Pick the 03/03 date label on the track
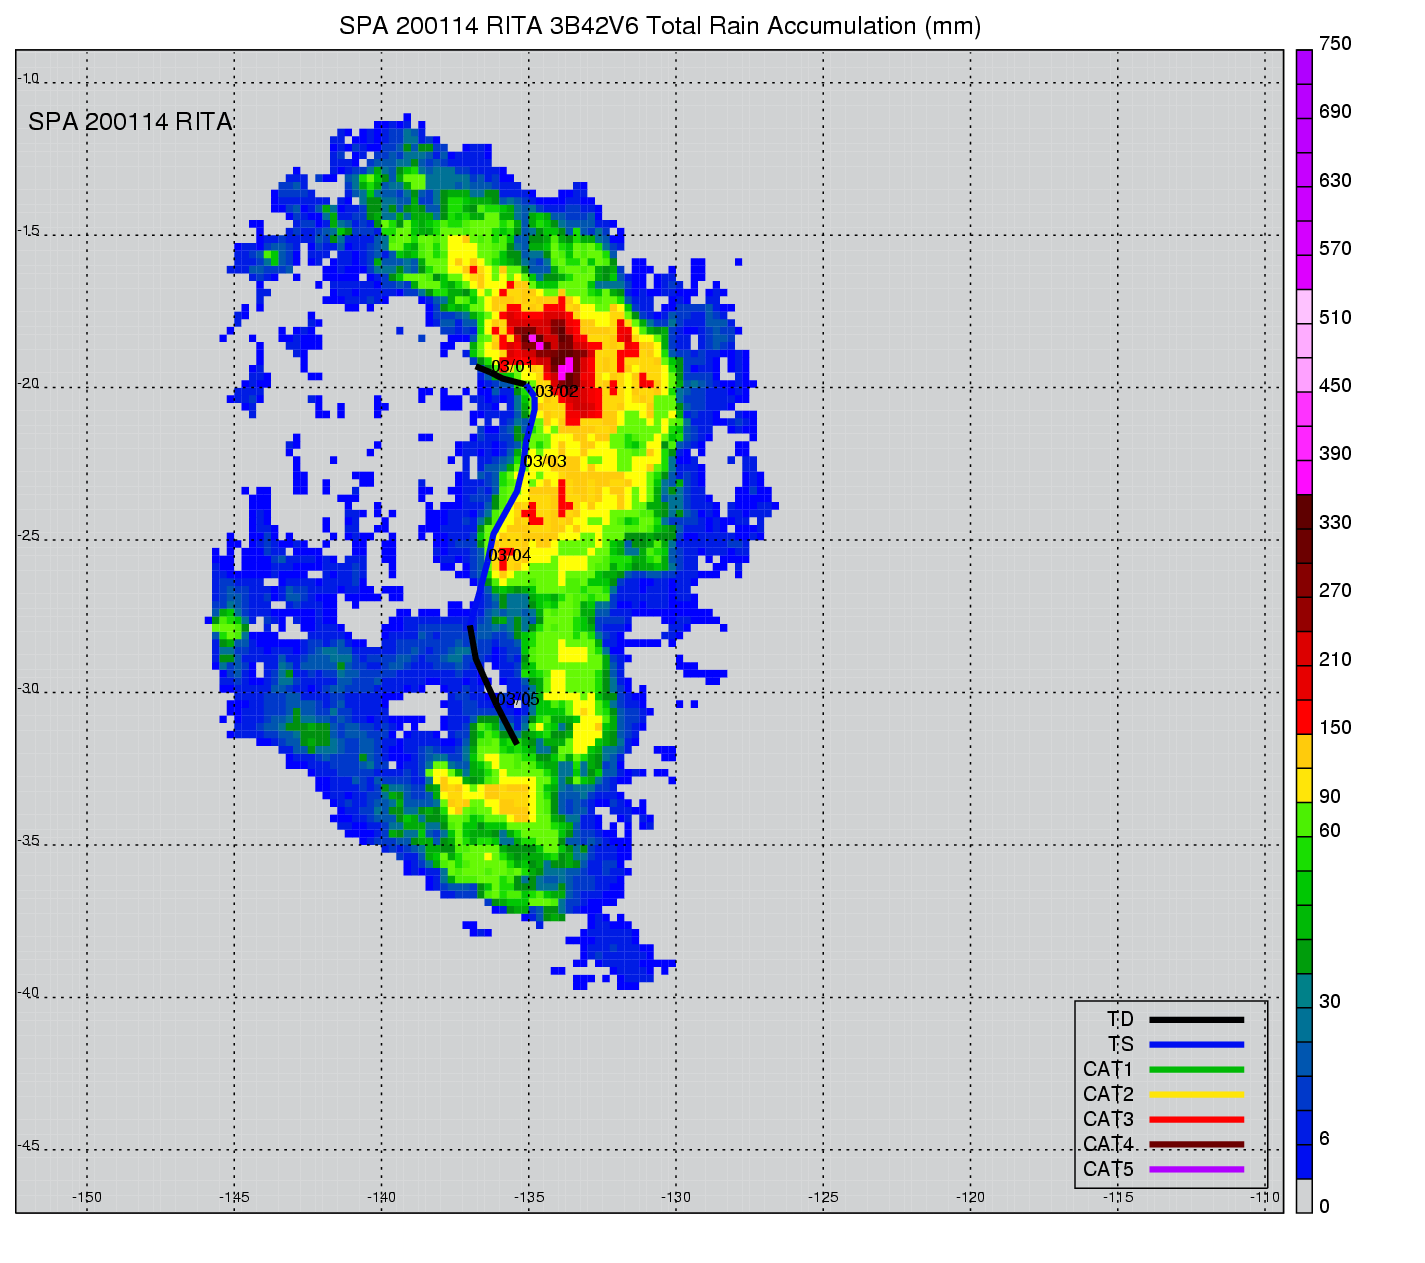Viewport: 1425px width, 1263px height. (545, 461)
